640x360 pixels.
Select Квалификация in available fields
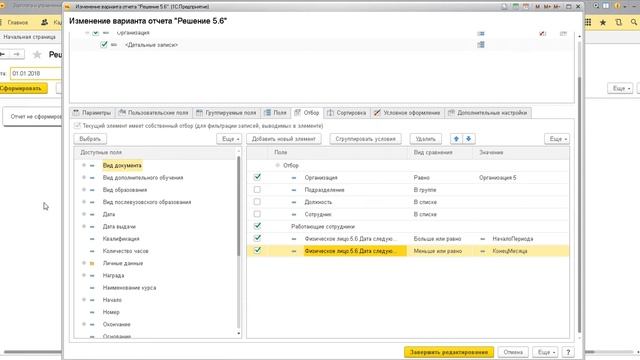click(121, 239)
